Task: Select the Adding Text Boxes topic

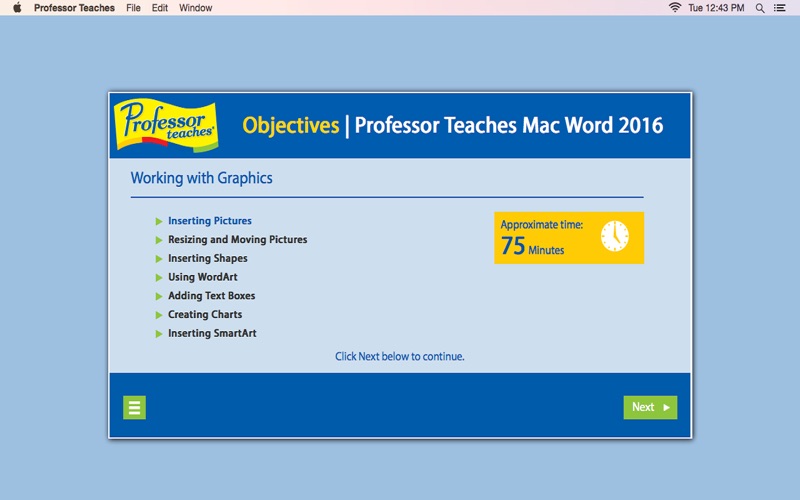Action: (x=211, y=296)
